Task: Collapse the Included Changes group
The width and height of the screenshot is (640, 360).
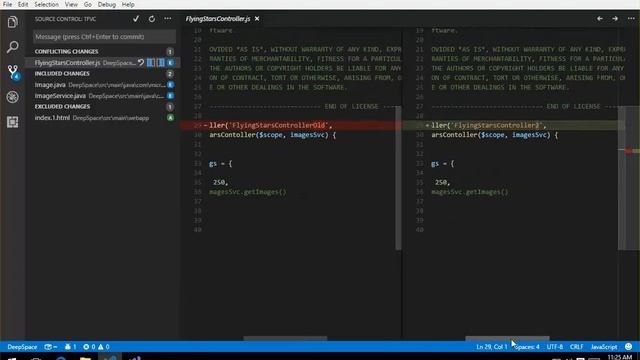Action: 62,73
